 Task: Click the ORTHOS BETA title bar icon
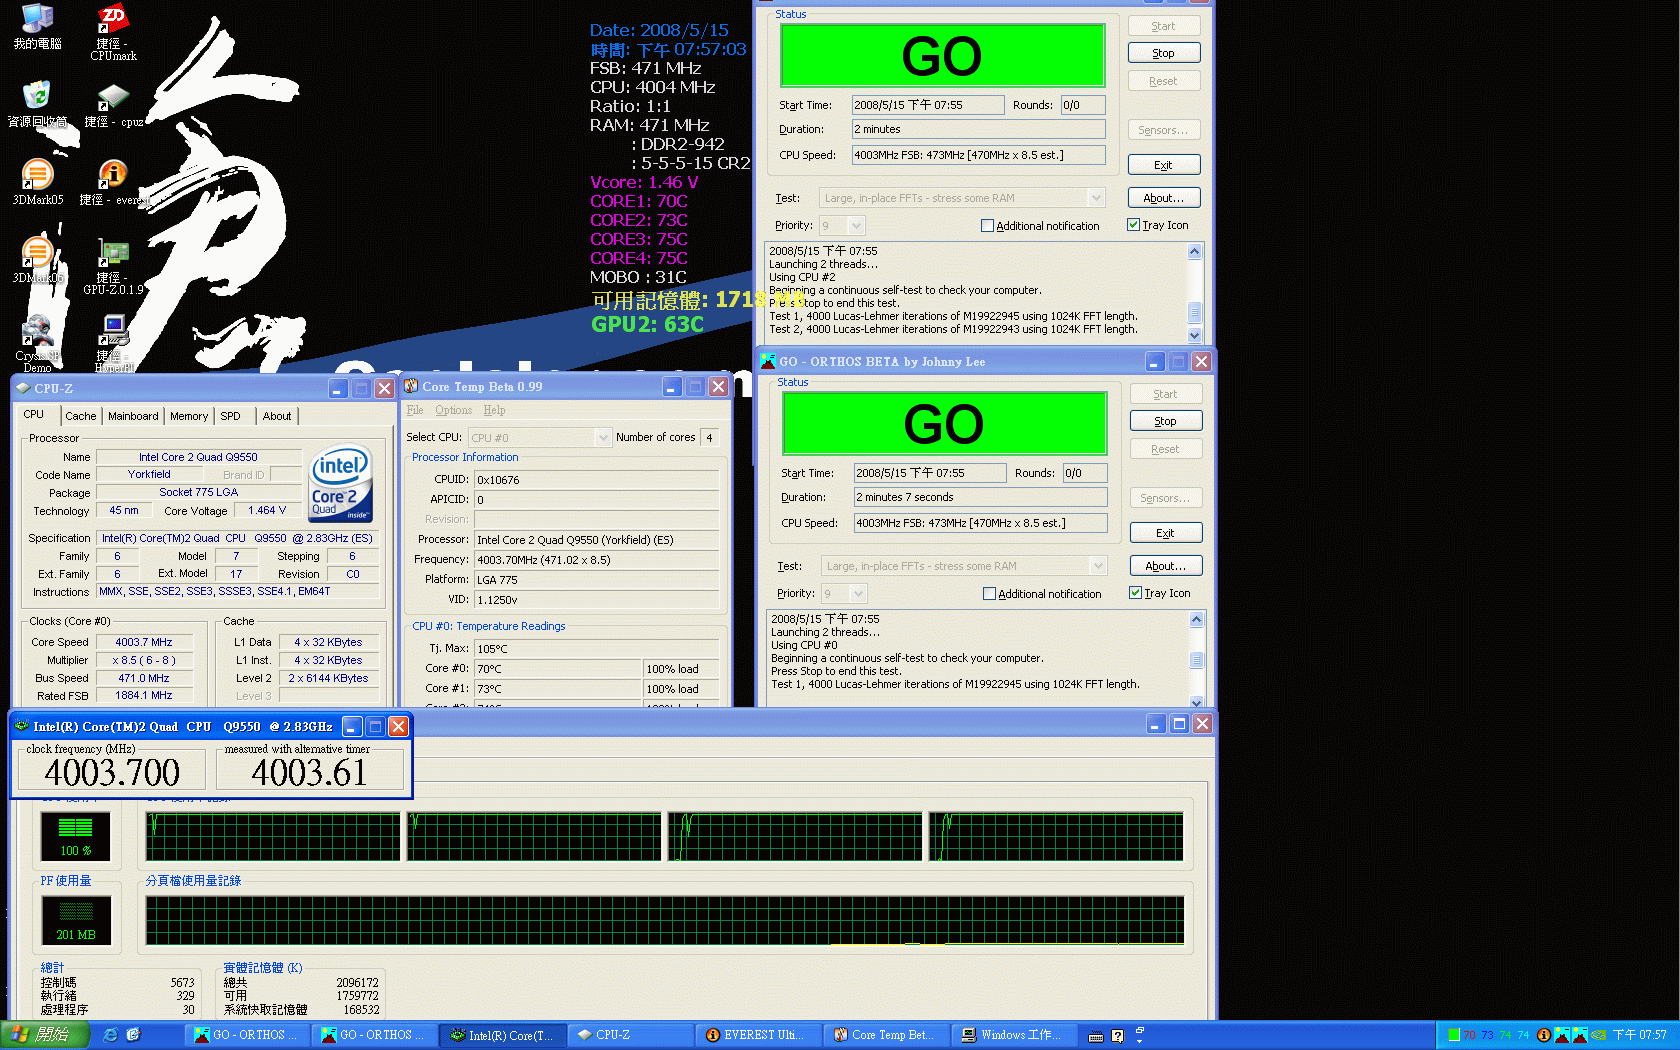767,361
